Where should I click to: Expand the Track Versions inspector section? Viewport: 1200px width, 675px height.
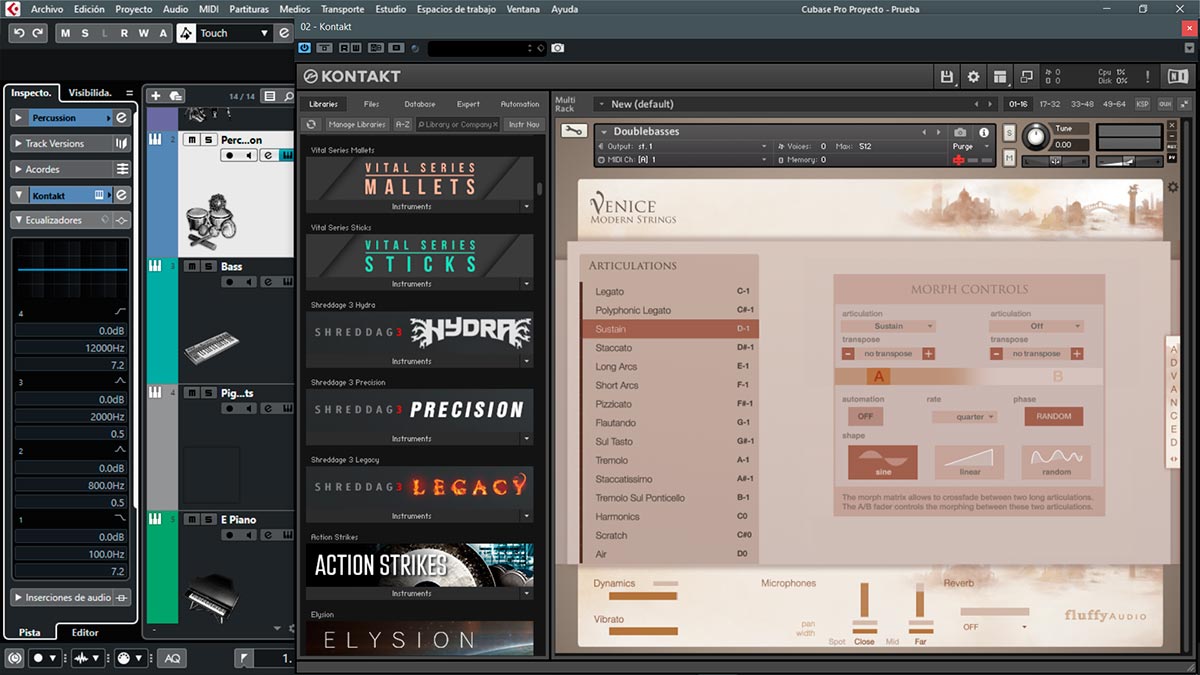click(18, 144)
